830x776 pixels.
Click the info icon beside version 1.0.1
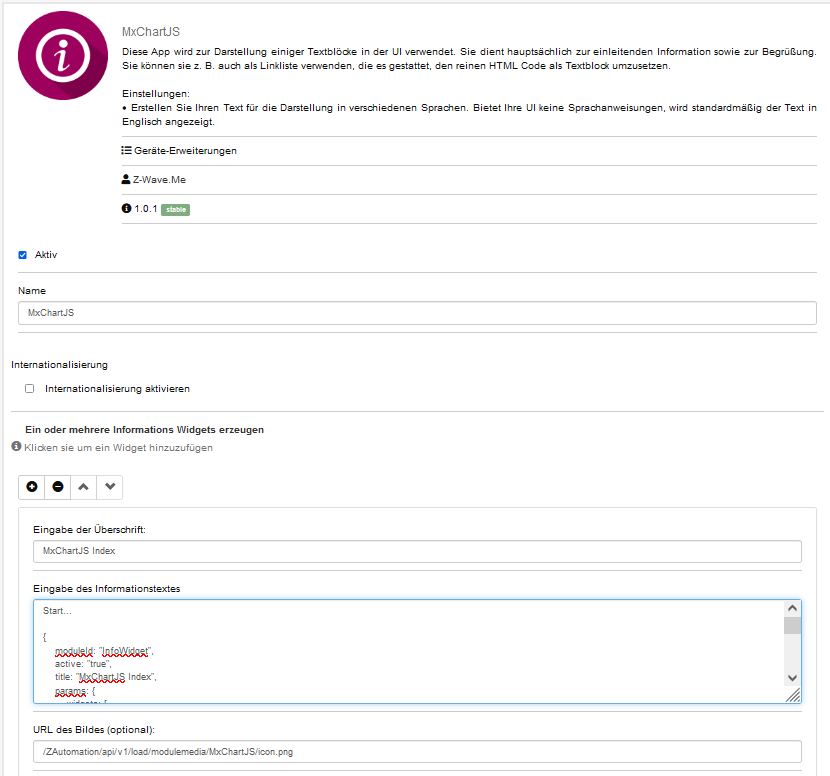(126, 209)
